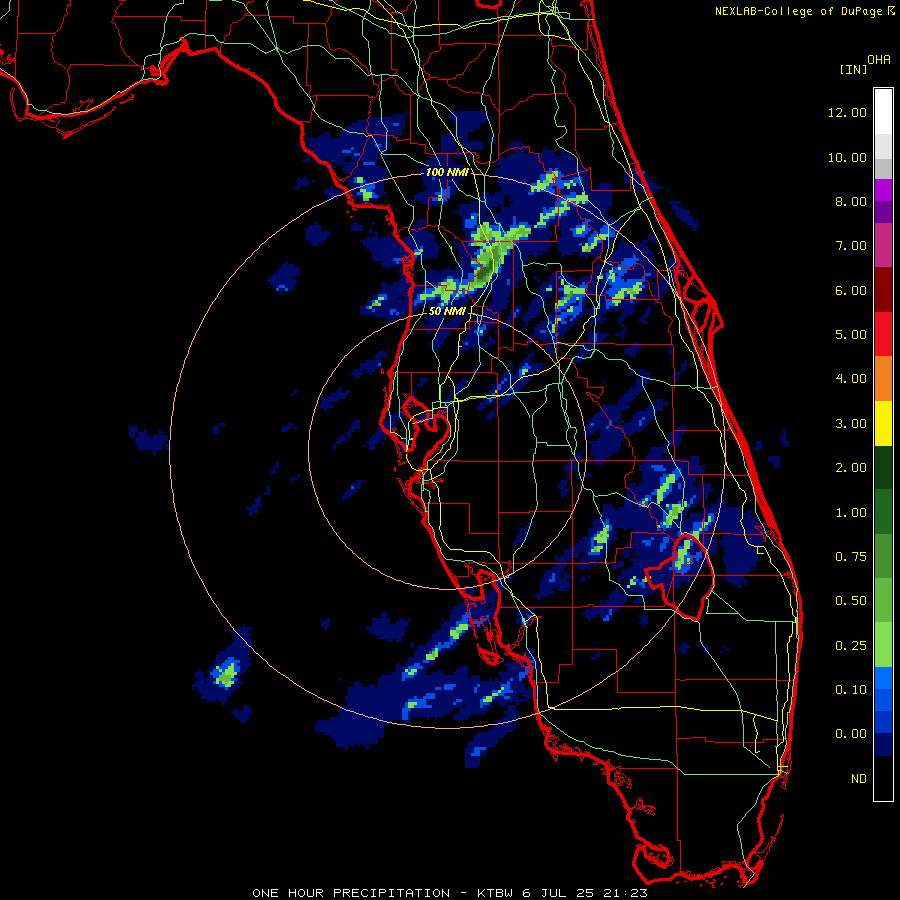Pick the navy swatch above ND
The height and width of the screenshot is (900, 900).
click(883, 744)
